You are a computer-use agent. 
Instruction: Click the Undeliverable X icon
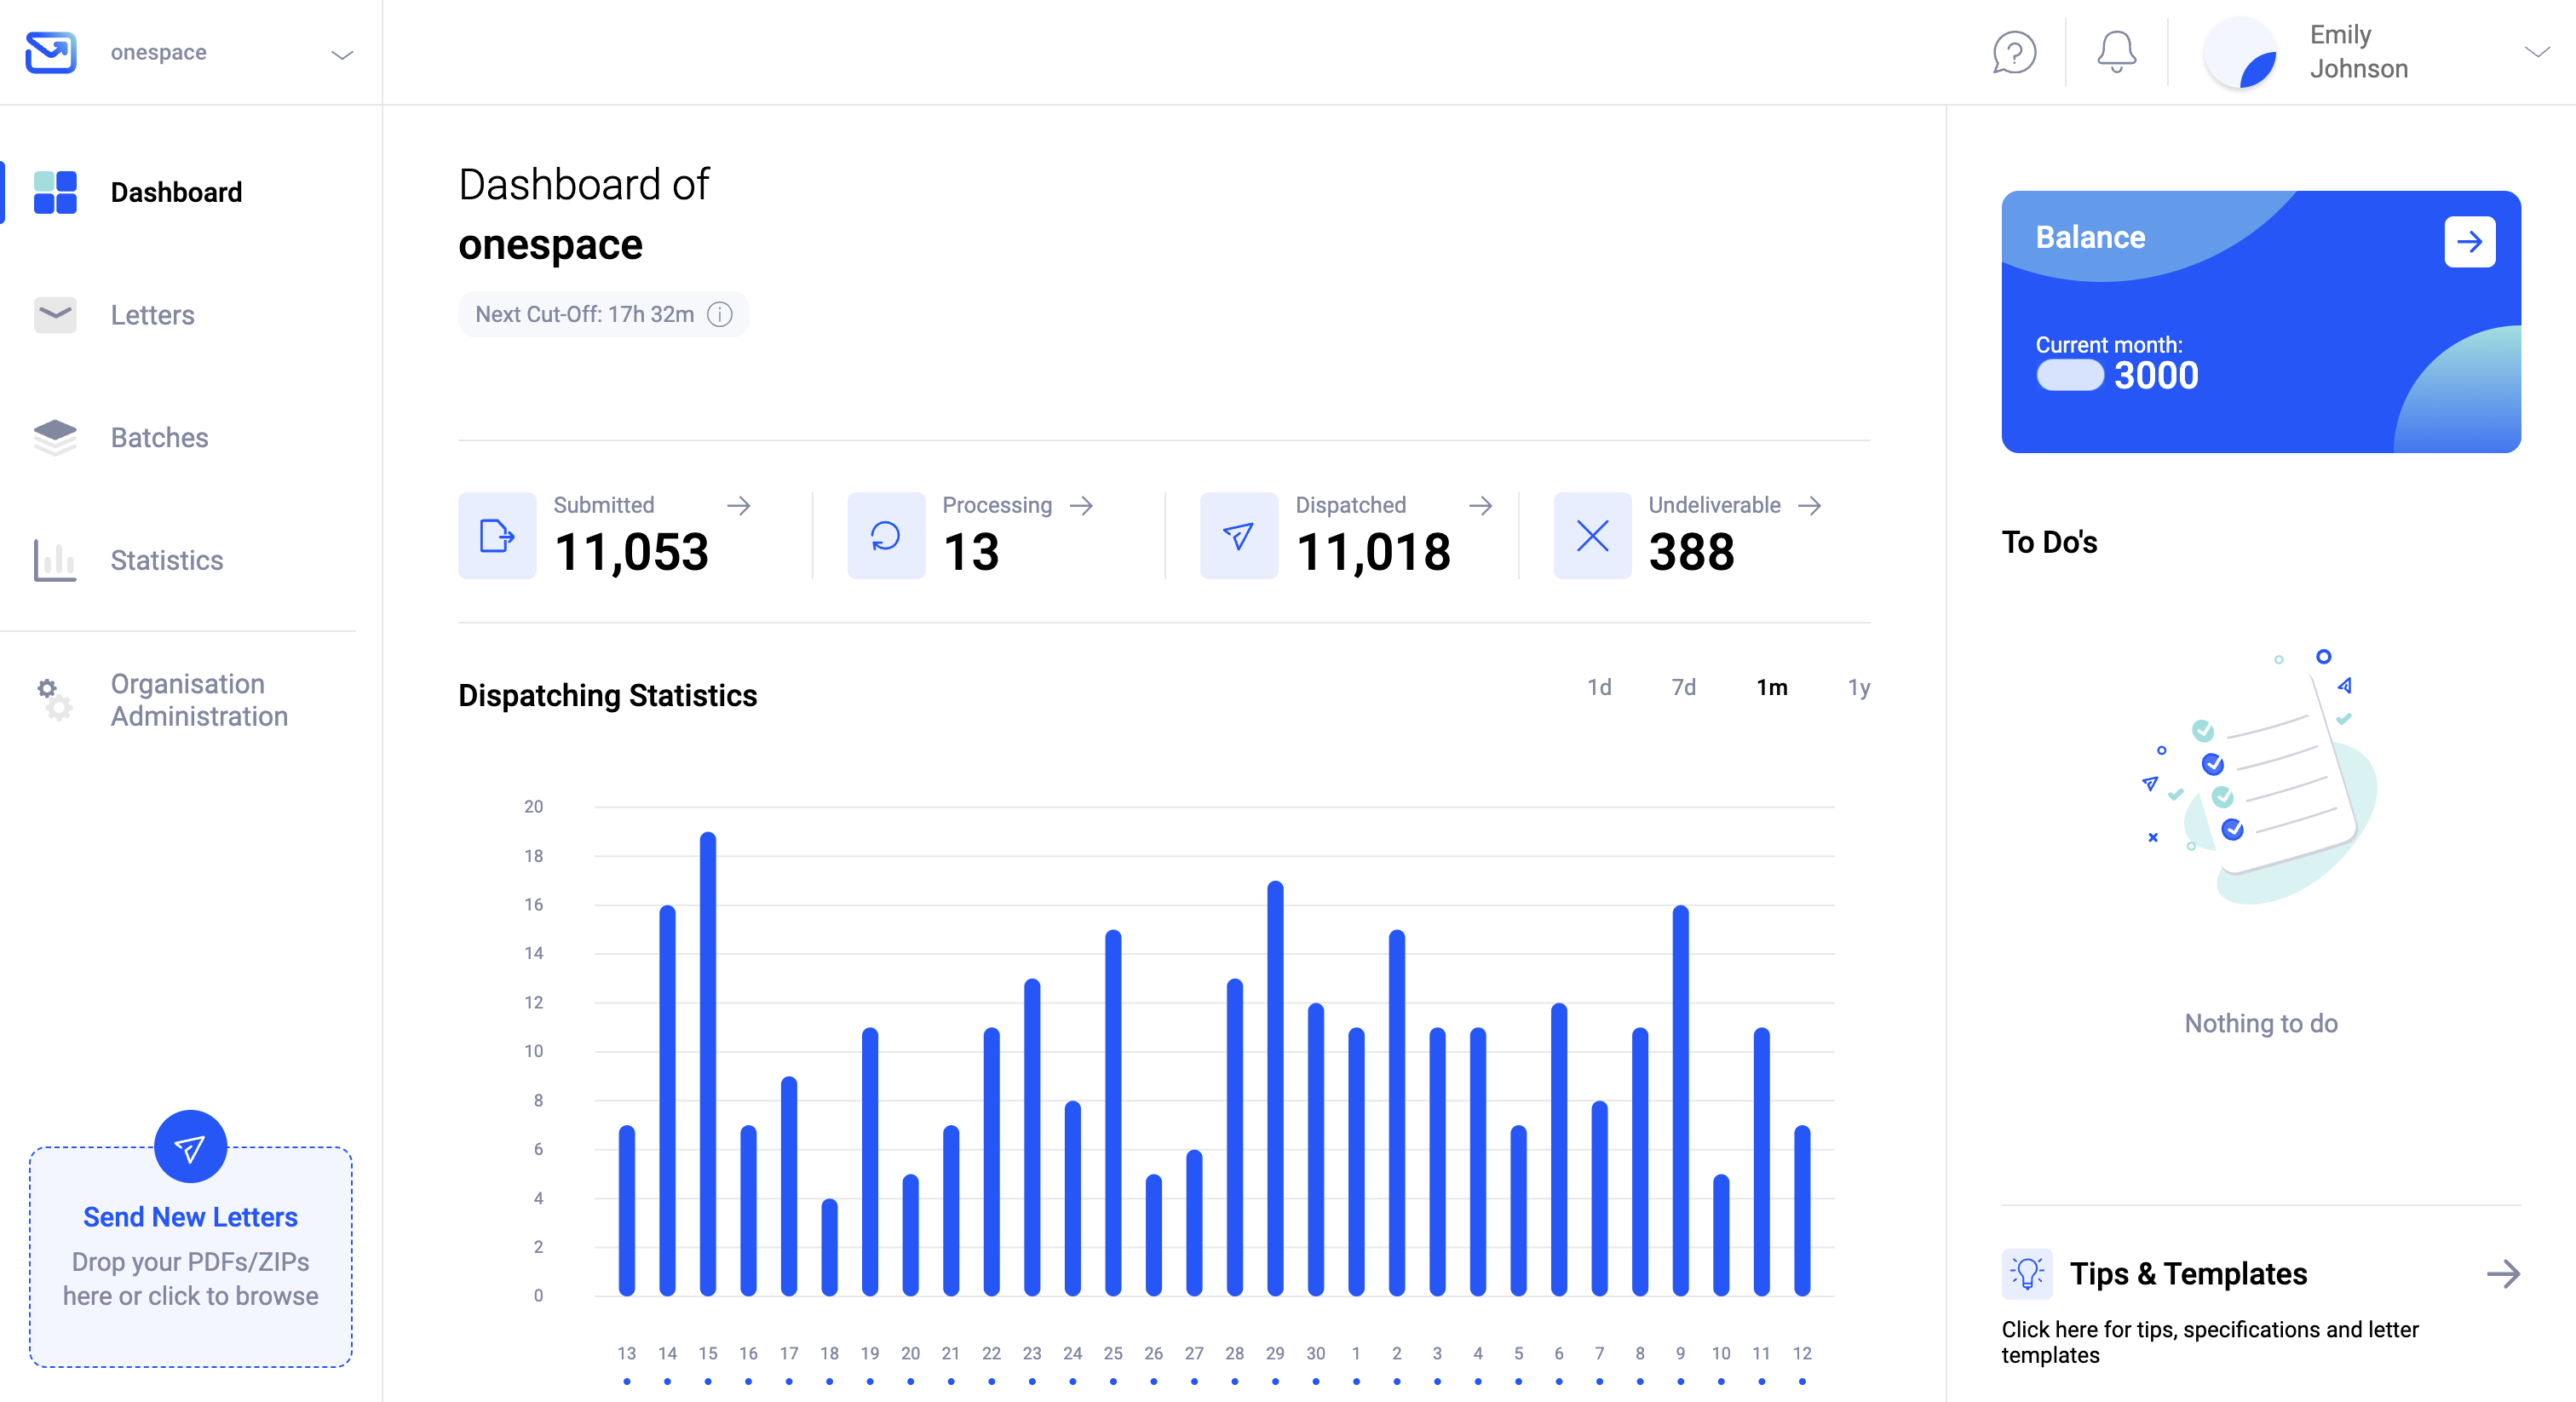click(x=1591, y=536)
